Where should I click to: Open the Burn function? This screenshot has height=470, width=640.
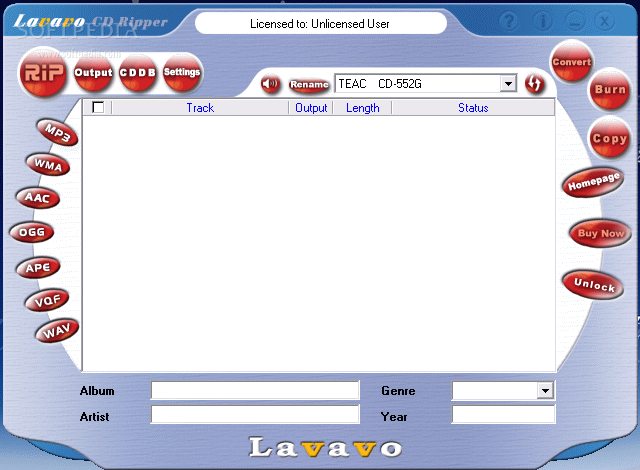click(610, 90)
